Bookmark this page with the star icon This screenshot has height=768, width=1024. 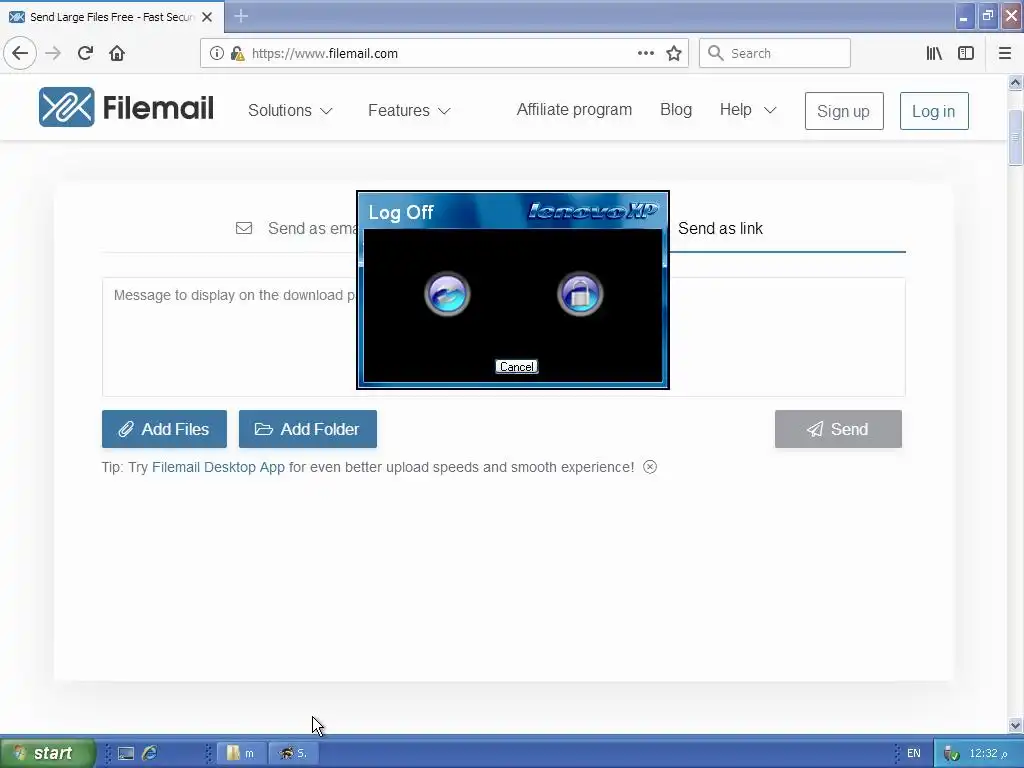pyautogui.click(x=674, y=53)
